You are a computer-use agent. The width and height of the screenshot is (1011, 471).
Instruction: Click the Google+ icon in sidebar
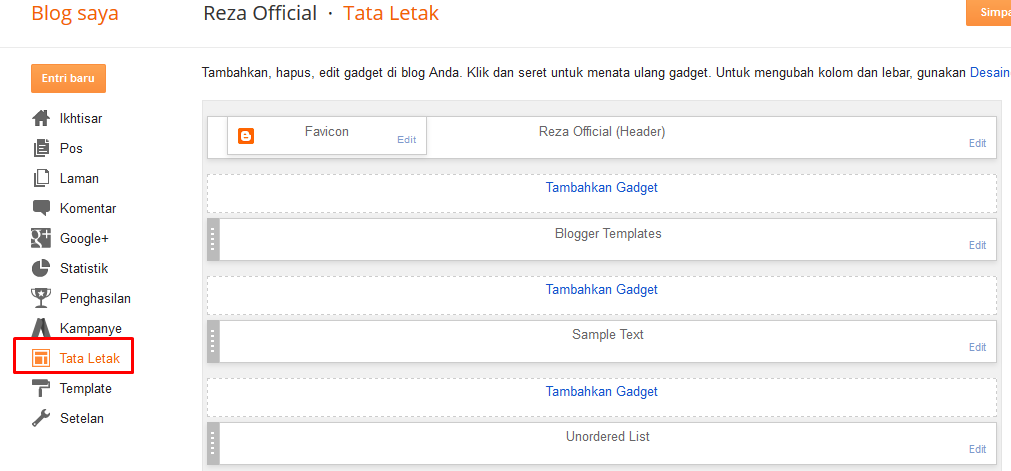pyautogui.click(x=41, y=238)
